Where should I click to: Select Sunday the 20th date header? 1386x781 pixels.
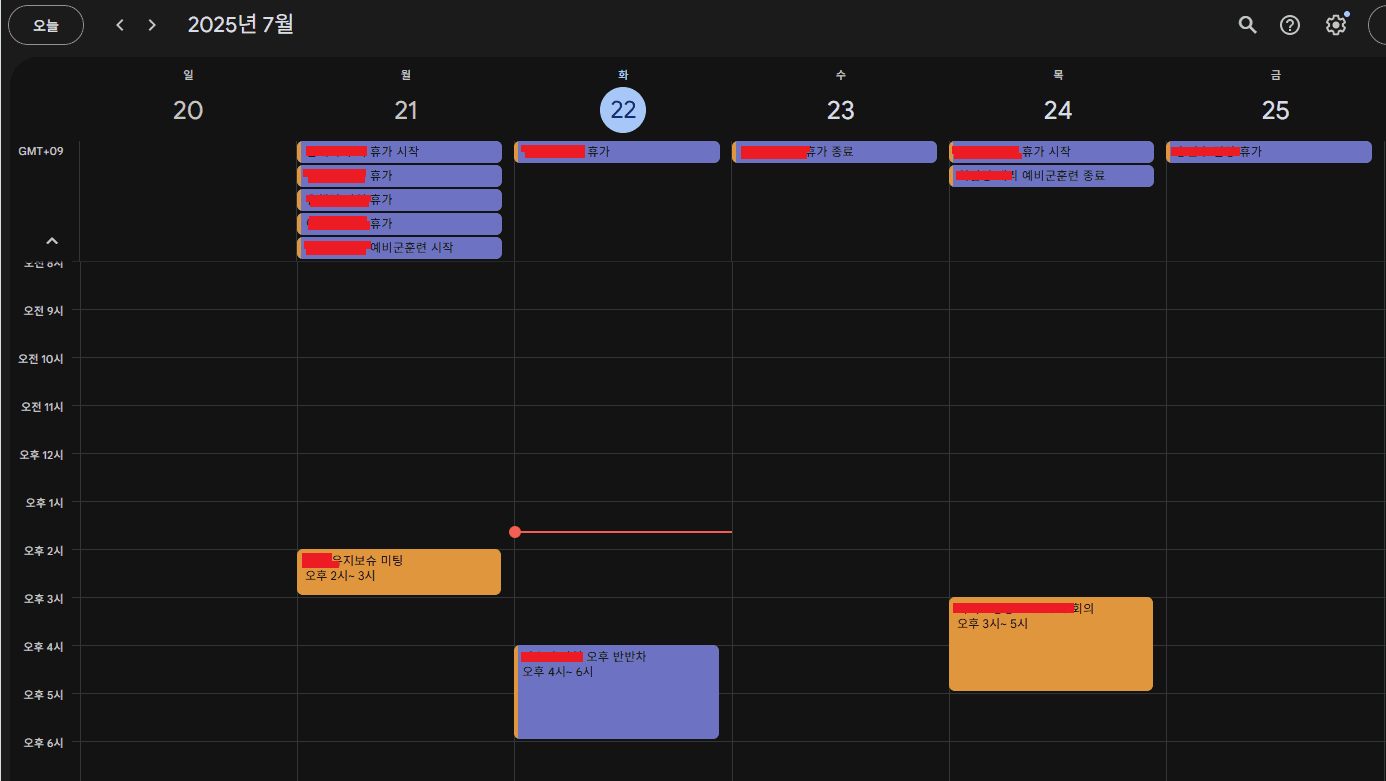click(x=188, y=110)
